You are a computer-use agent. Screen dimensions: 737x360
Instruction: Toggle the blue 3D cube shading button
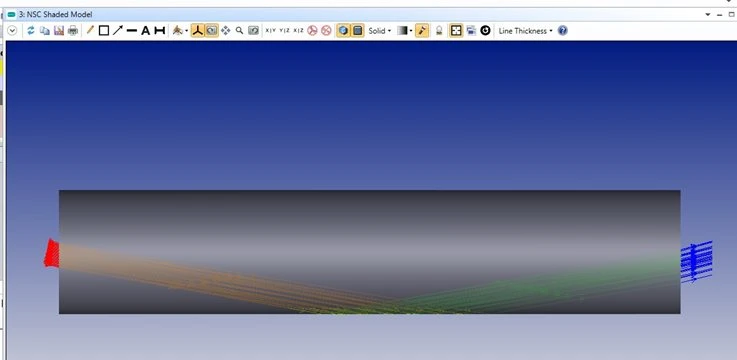[x=344, y=31]
